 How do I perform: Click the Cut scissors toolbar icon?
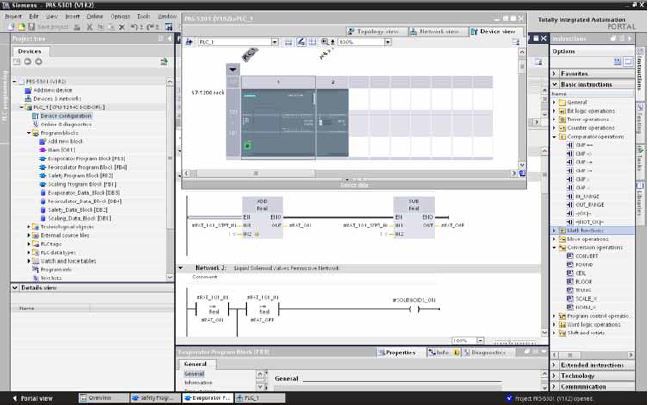[x=89, y=27]
